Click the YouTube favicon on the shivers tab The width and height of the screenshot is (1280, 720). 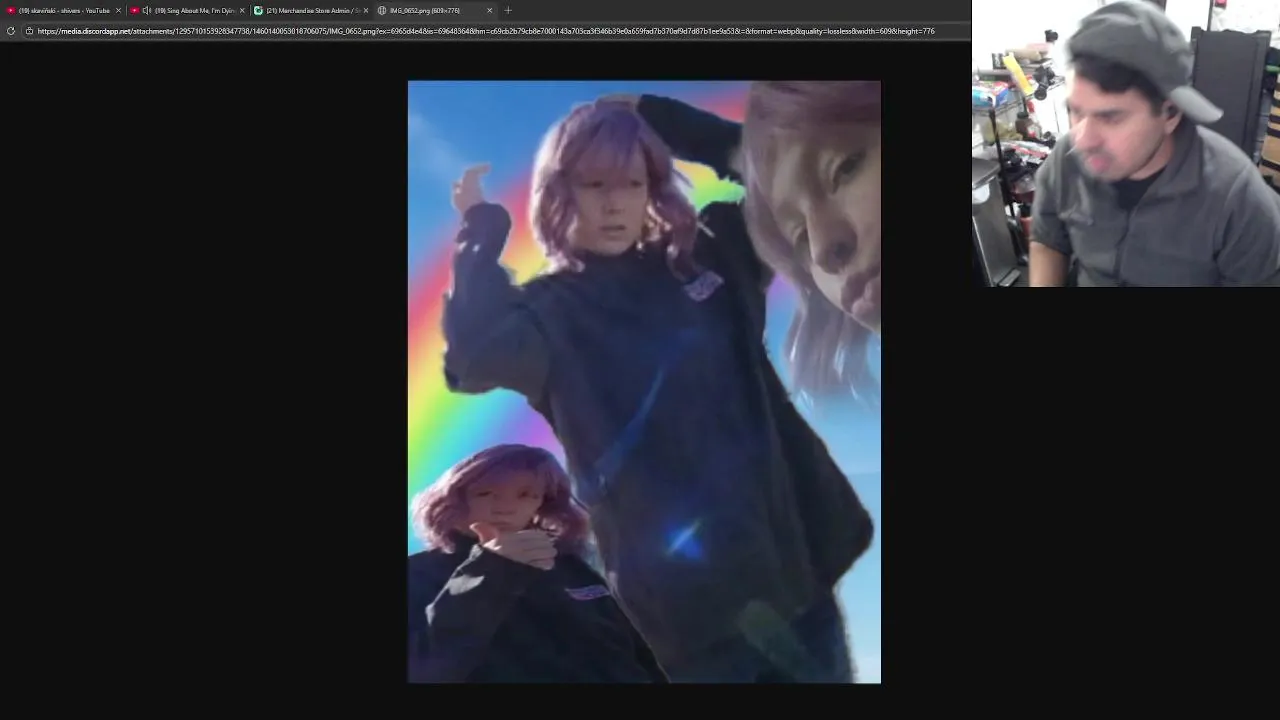[x=11, y=10]
